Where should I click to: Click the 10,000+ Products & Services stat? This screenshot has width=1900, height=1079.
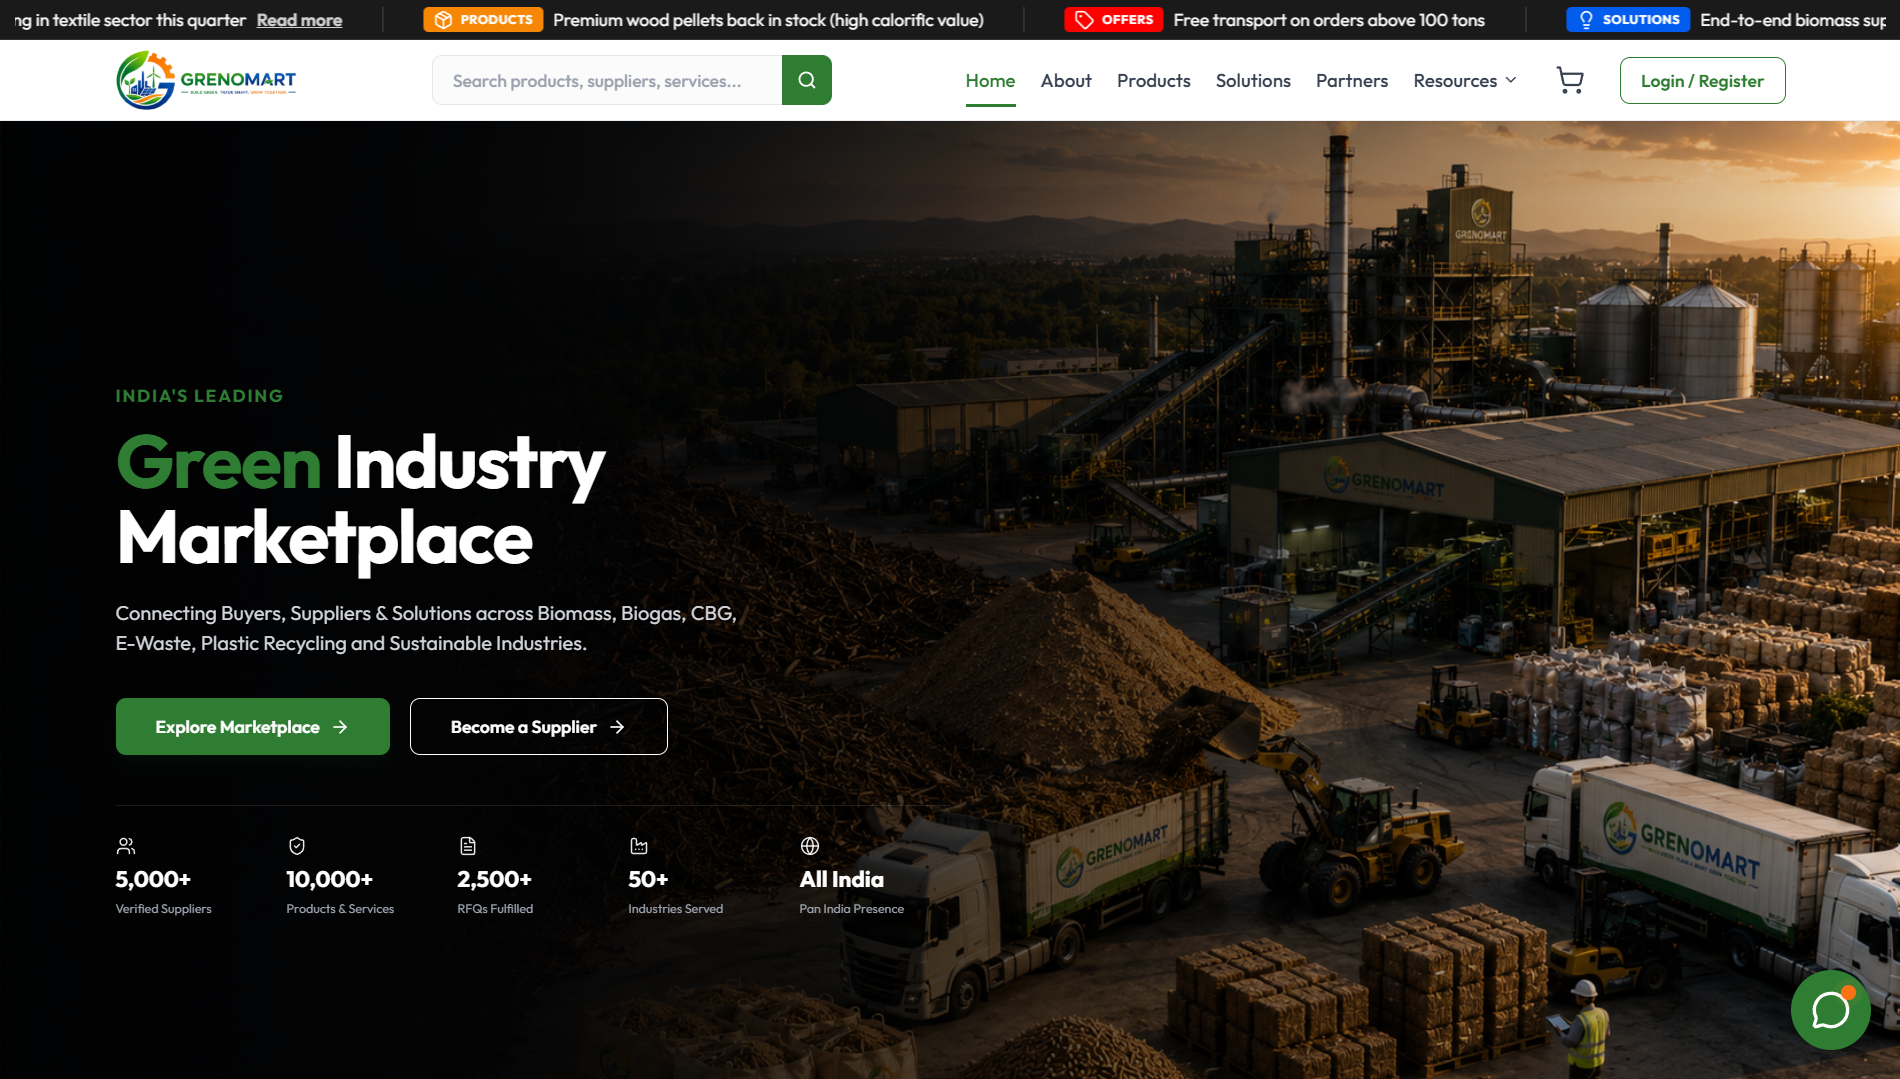click(340, 877)
